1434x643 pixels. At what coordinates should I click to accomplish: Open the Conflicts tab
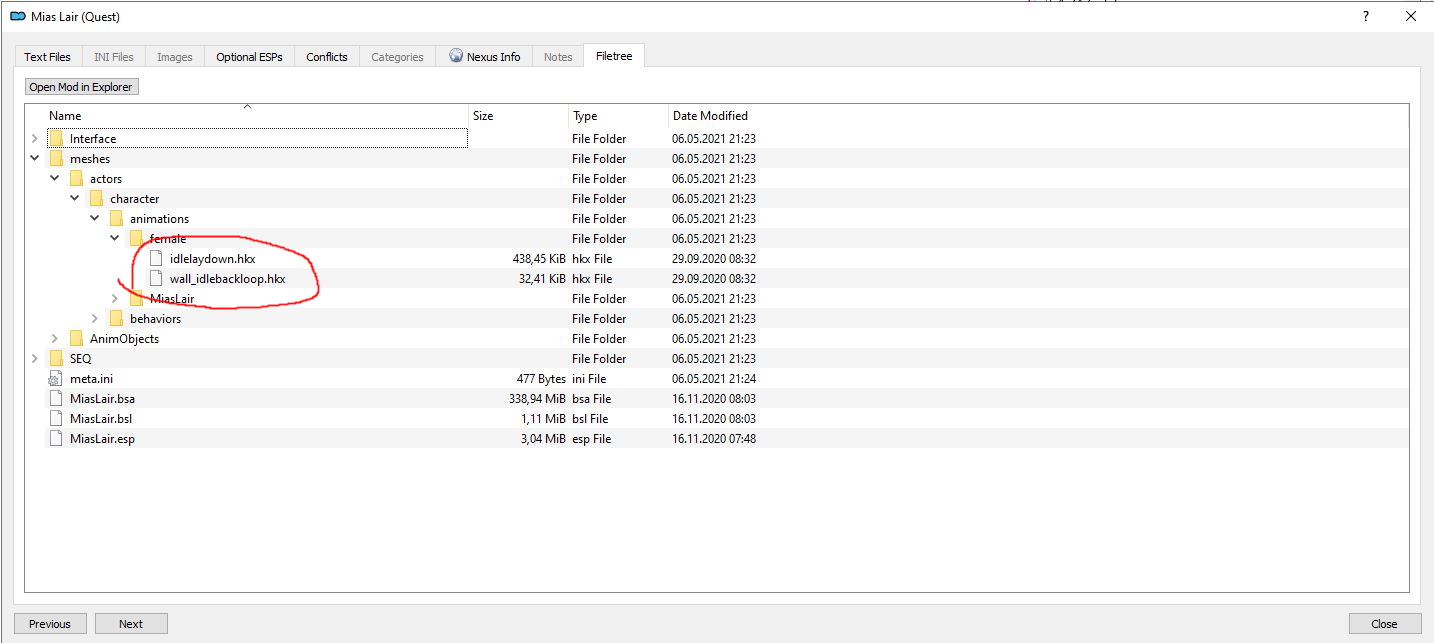tap(327, 57)
